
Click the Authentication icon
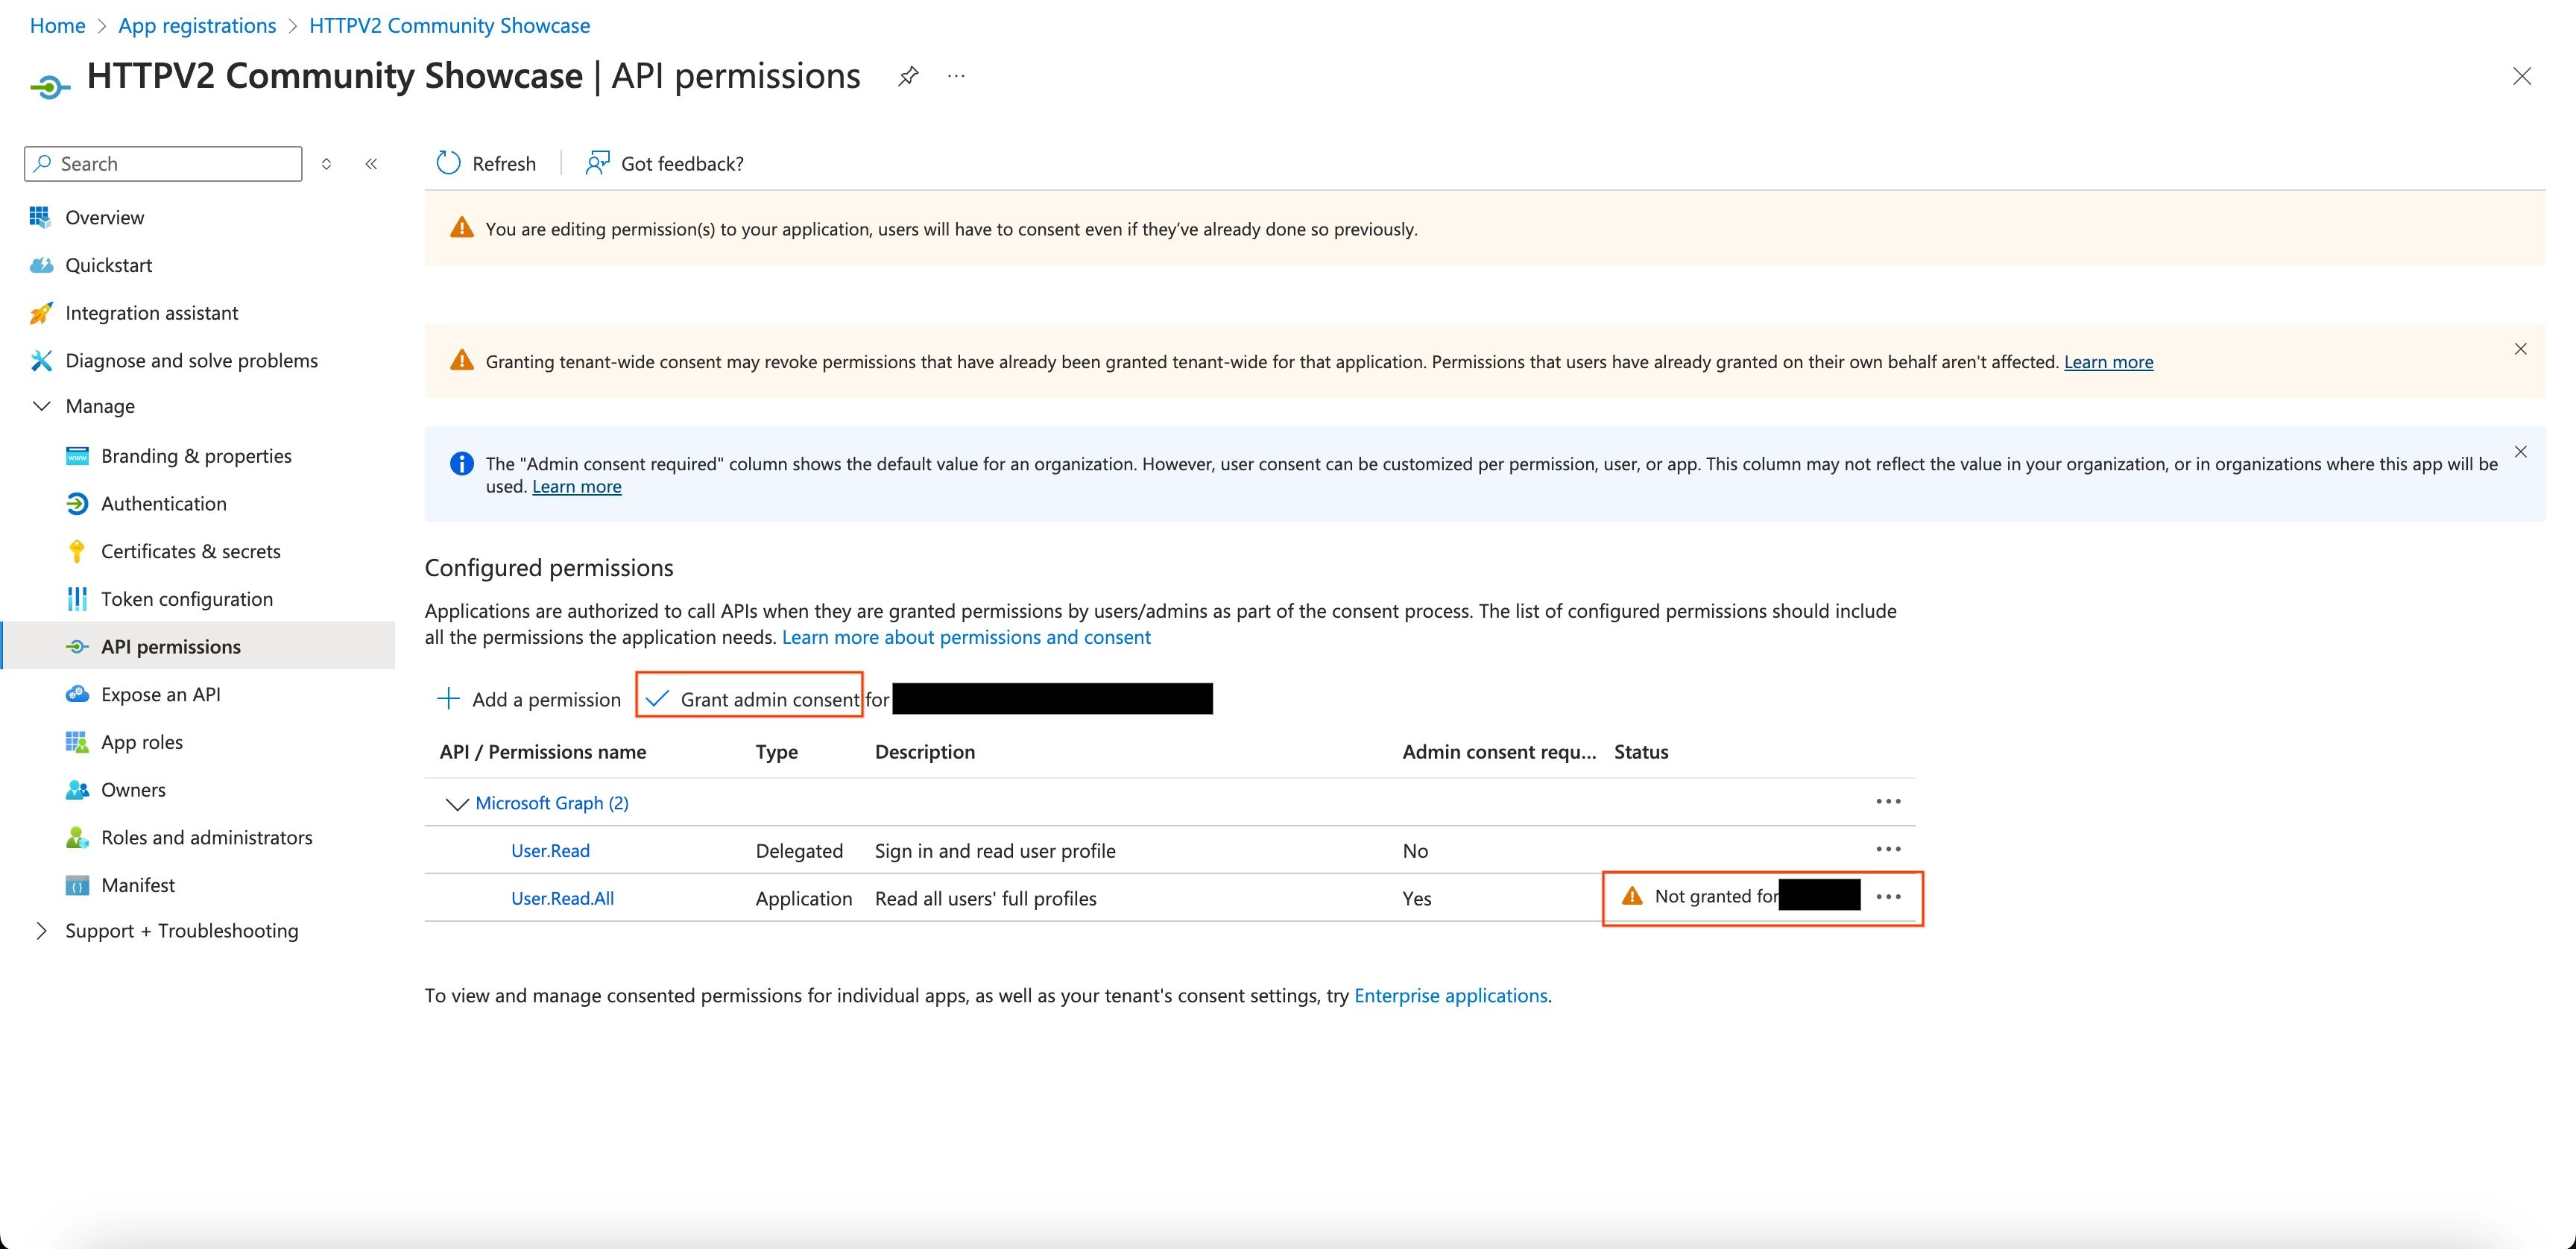[x=77, y=504]
